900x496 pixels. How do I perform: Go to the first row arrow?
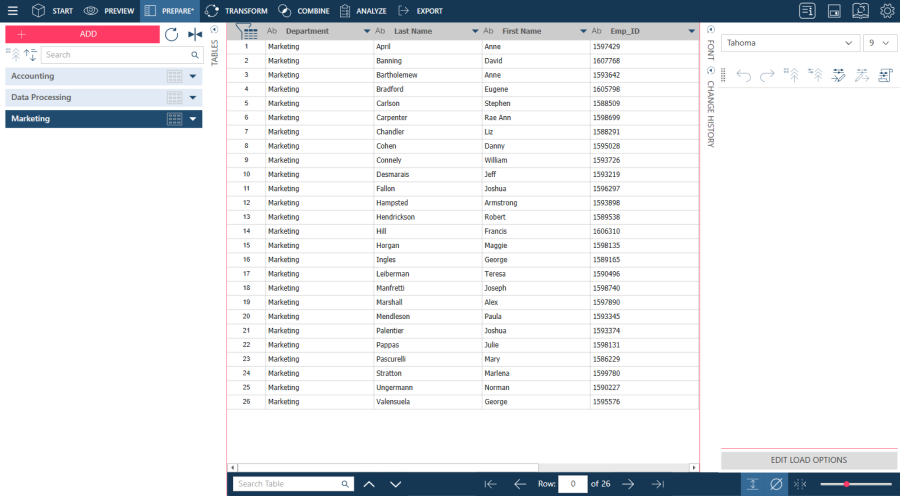[490, 484]
